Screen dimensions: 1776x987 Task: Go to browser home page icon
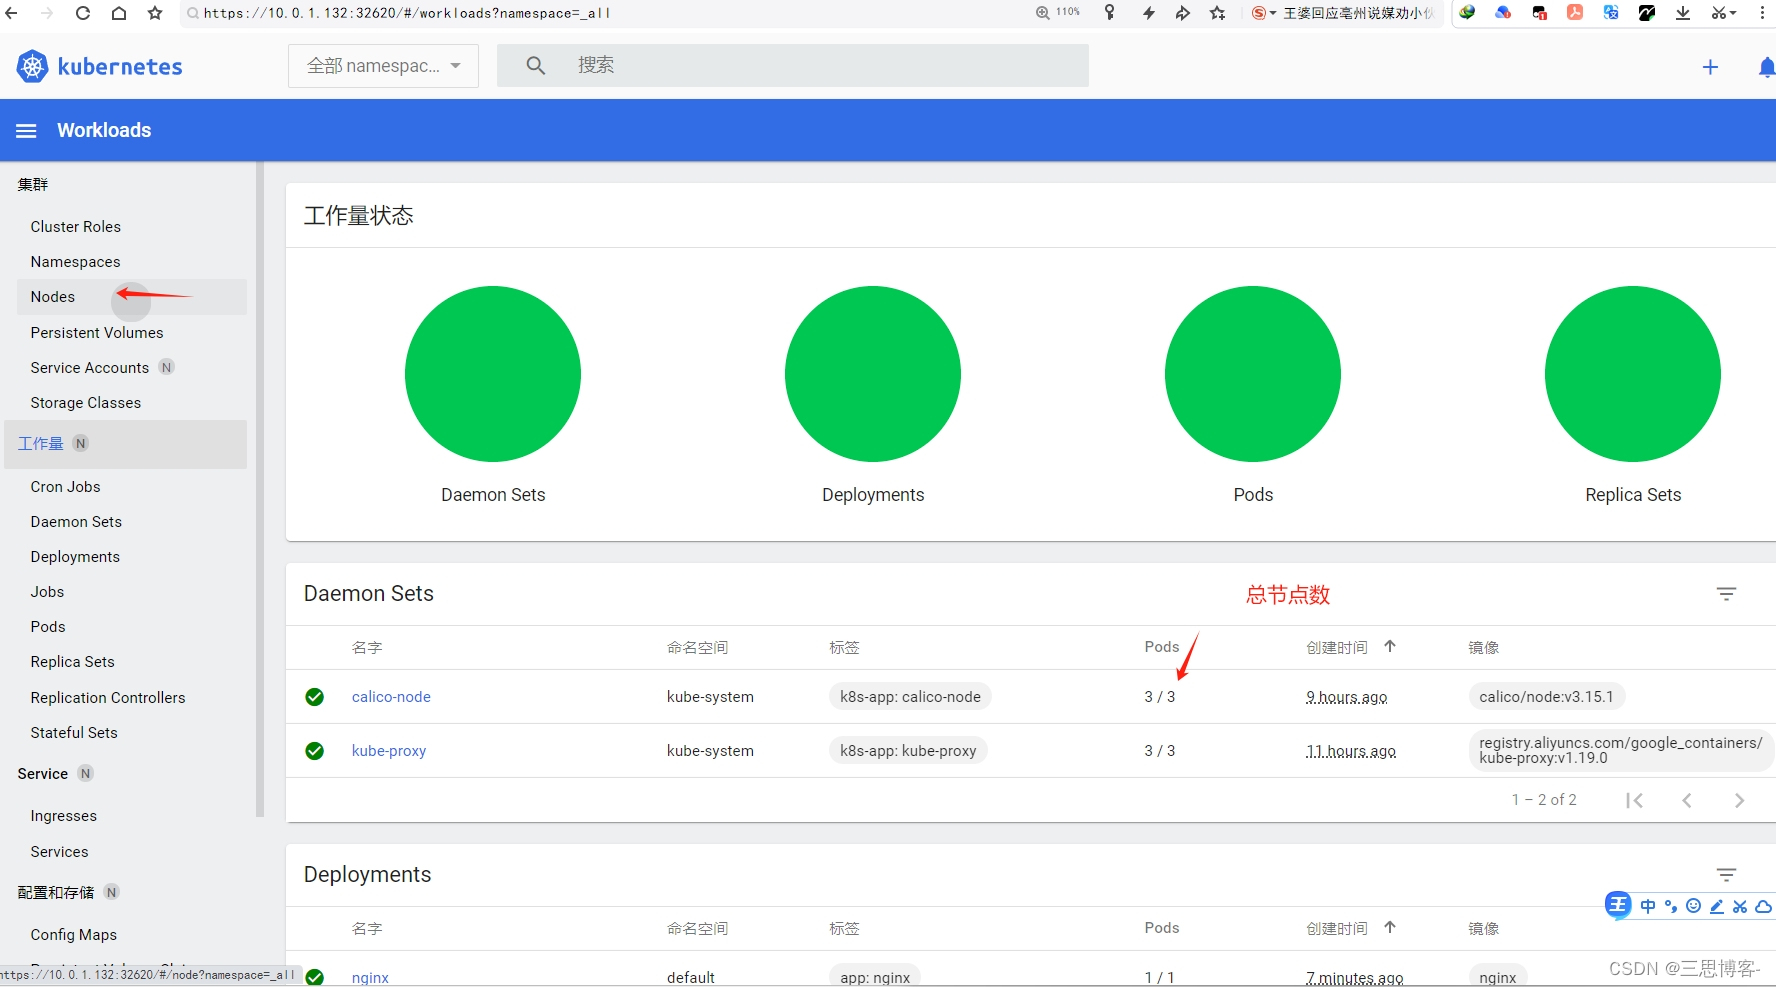119,13
